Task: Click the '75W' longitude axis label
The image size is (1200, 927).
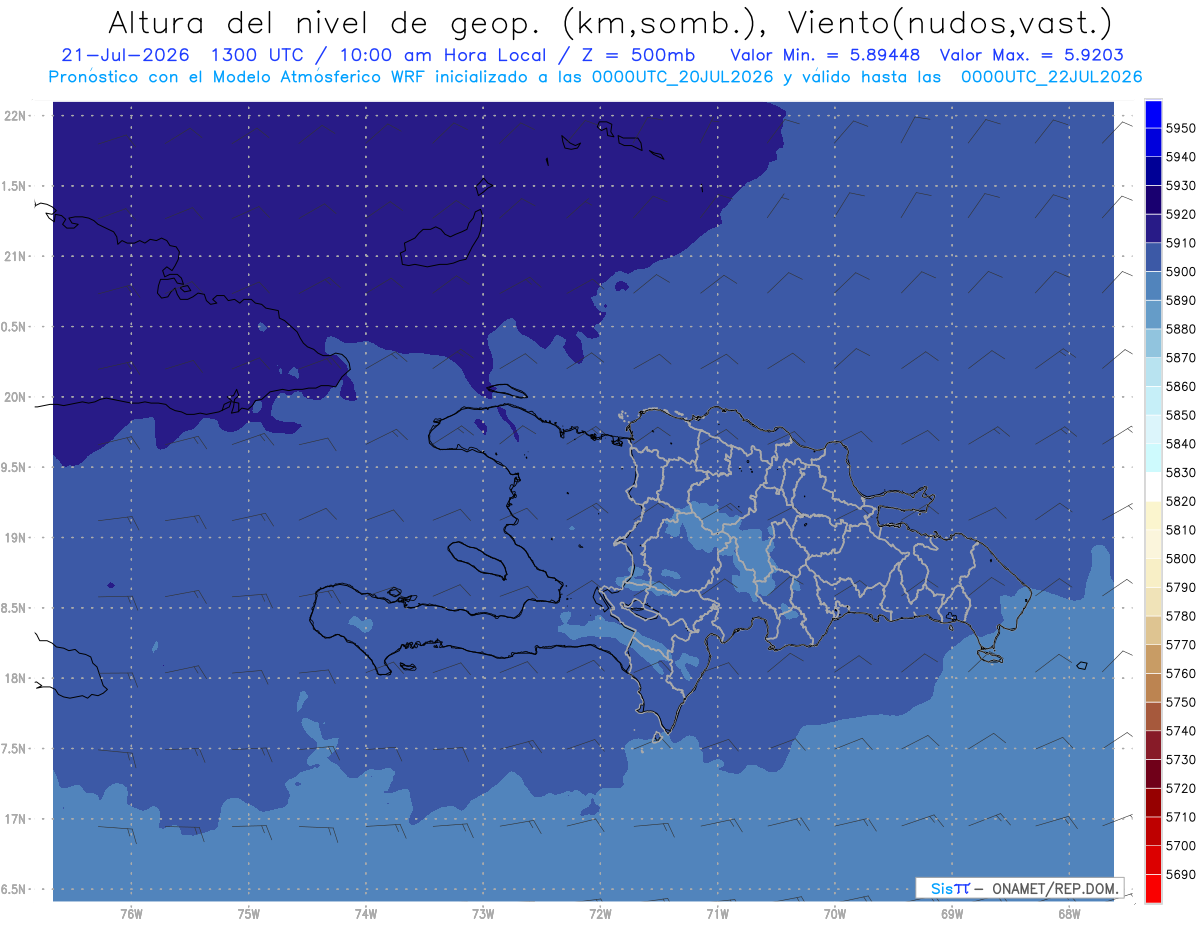Action: point(249,914)
